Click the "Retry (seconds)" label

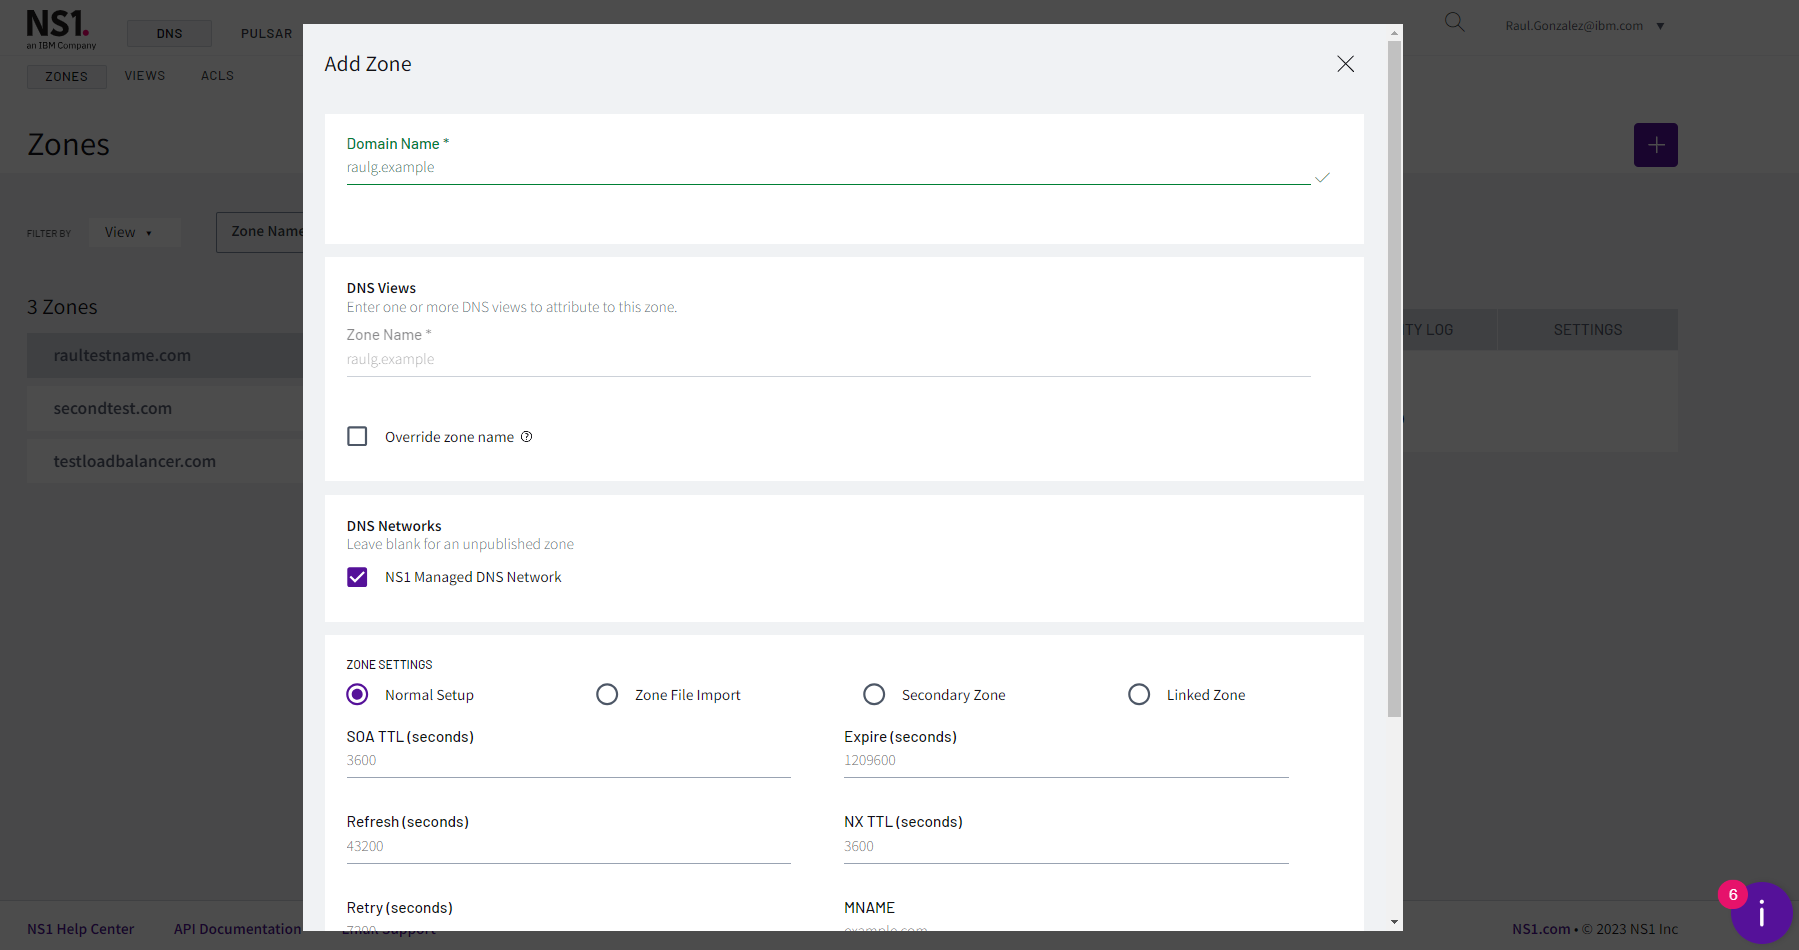(399, 908)
